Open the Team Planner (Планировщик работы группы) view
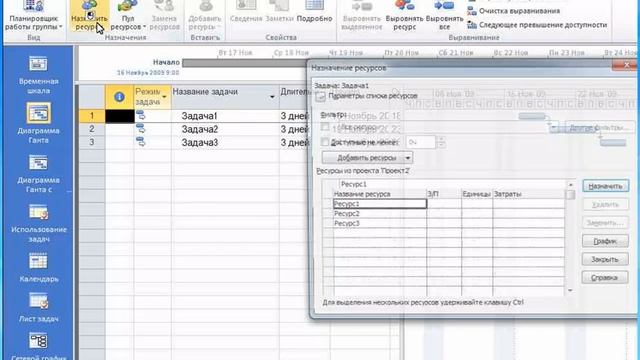Screen dimensions: 640x360 click(x=34, y=16)
